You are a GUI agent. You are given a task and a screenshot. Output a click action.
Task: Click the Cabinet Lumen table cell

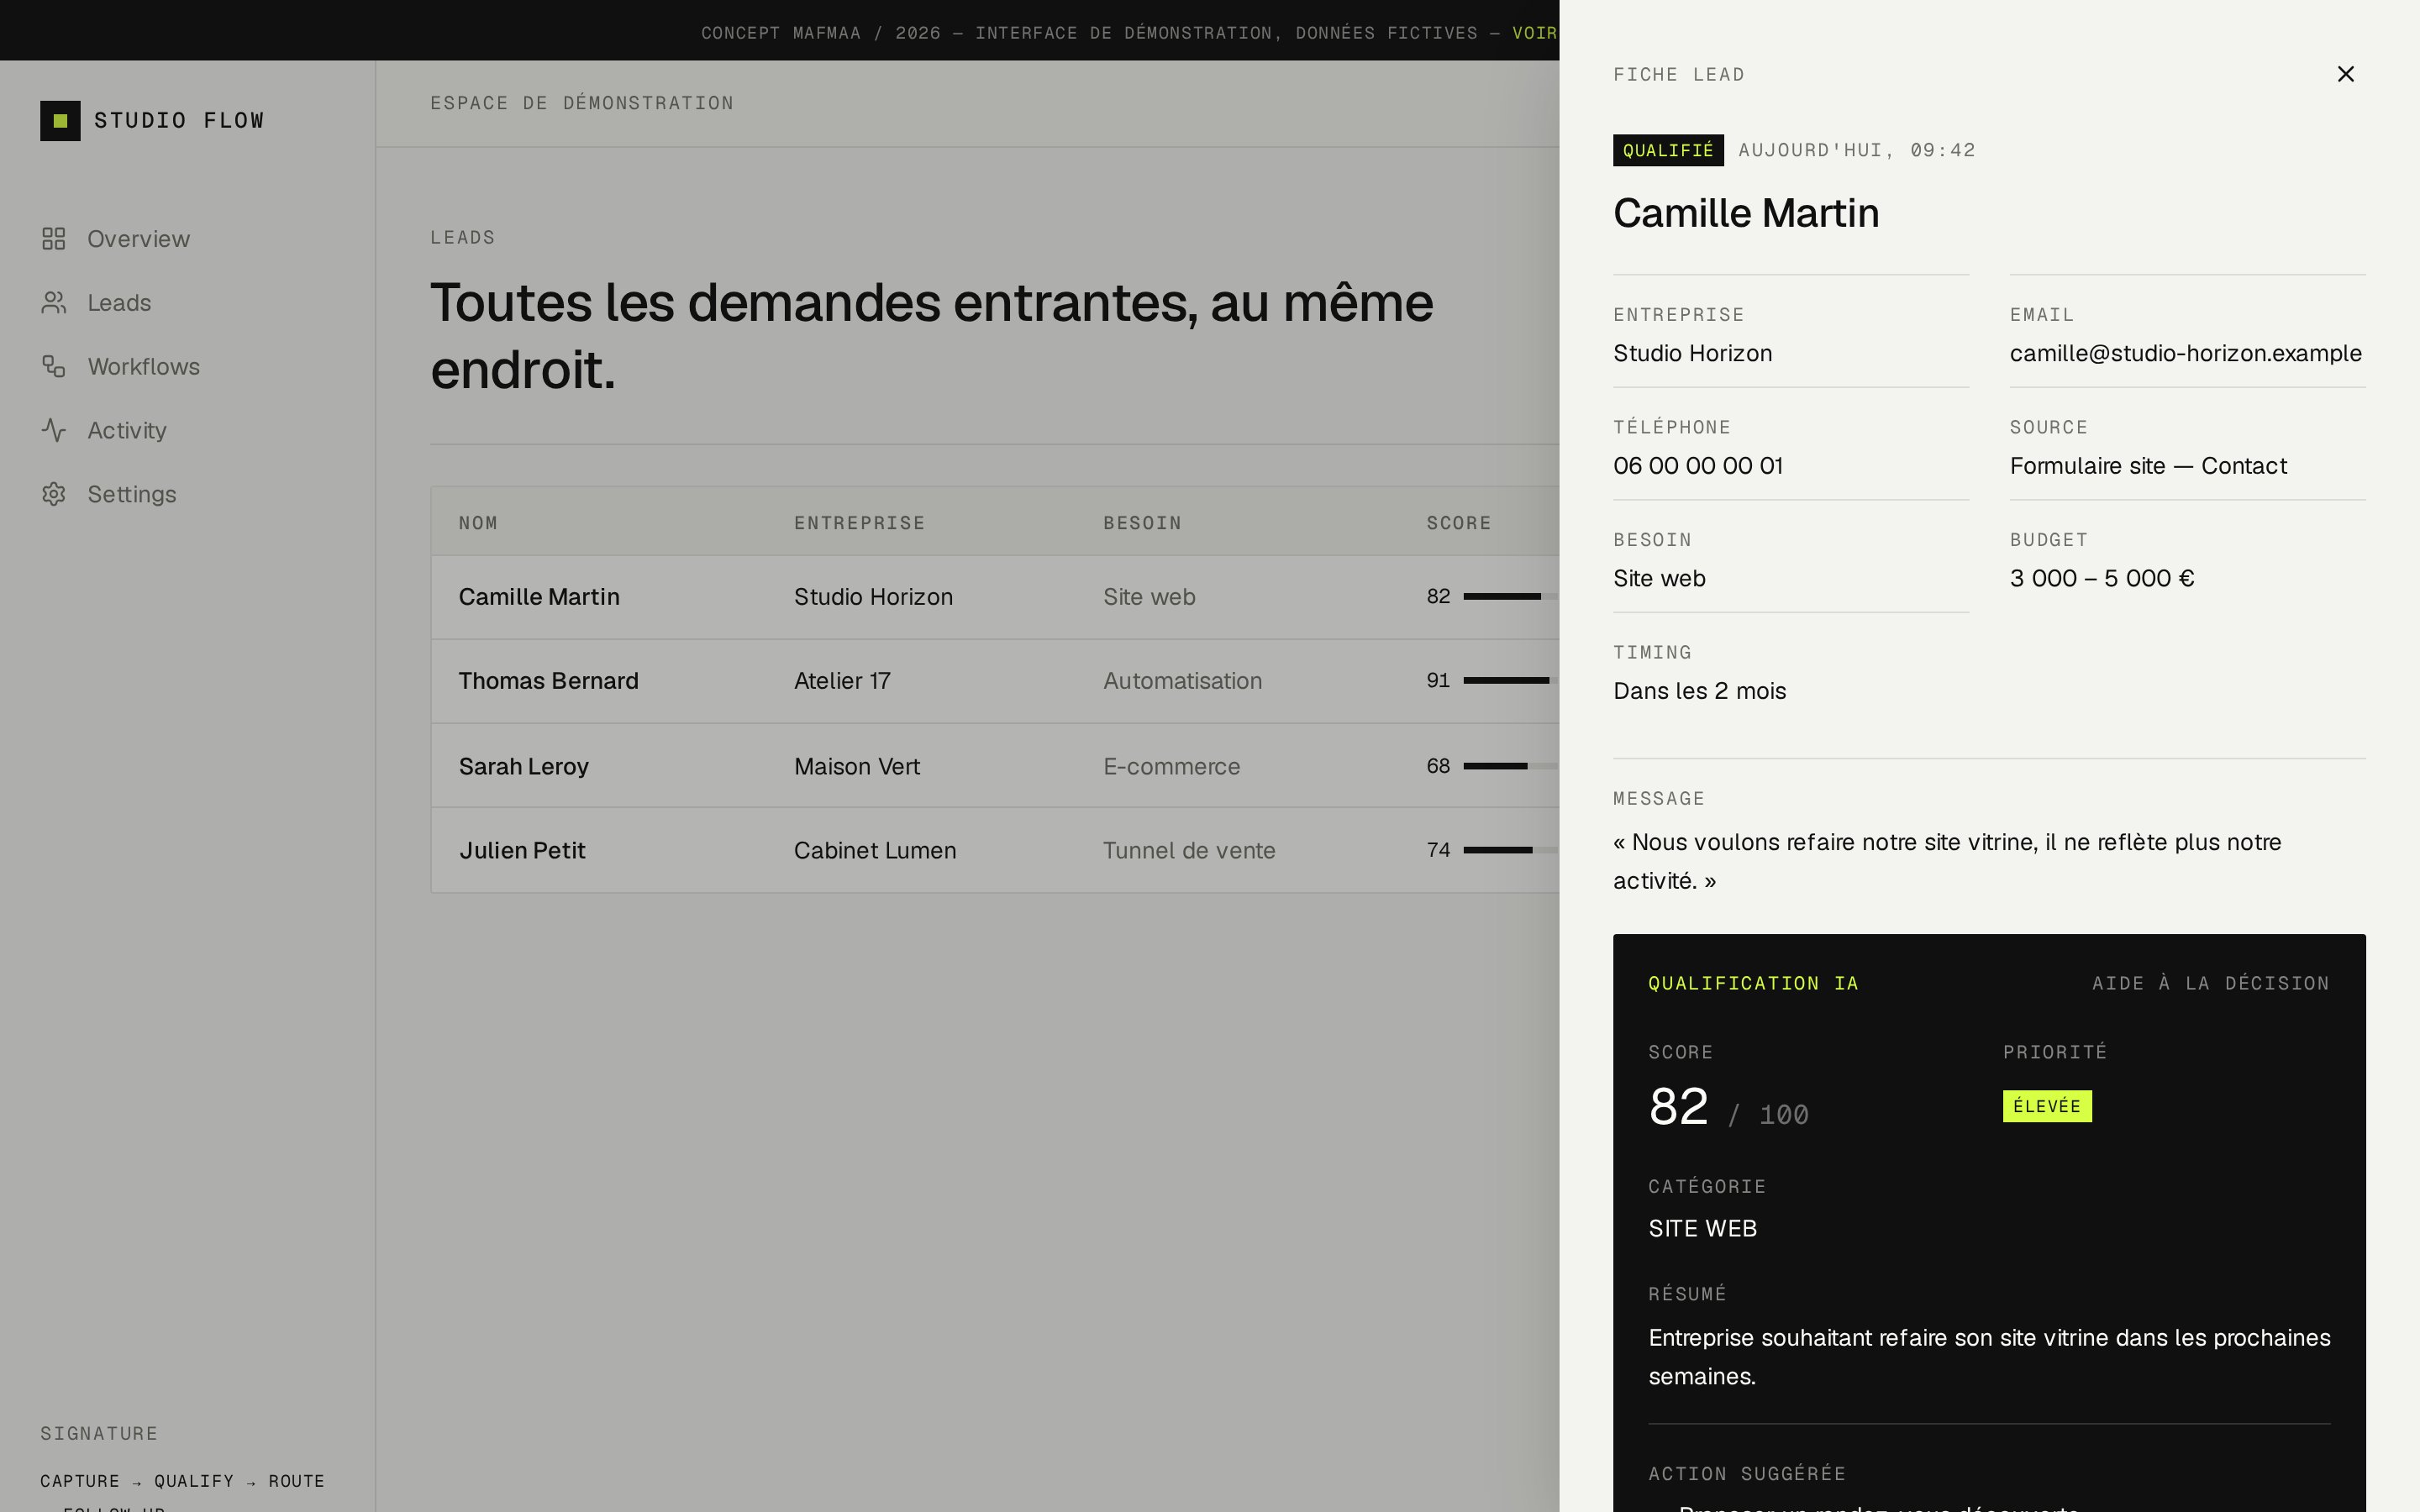(x=875, y=850)
